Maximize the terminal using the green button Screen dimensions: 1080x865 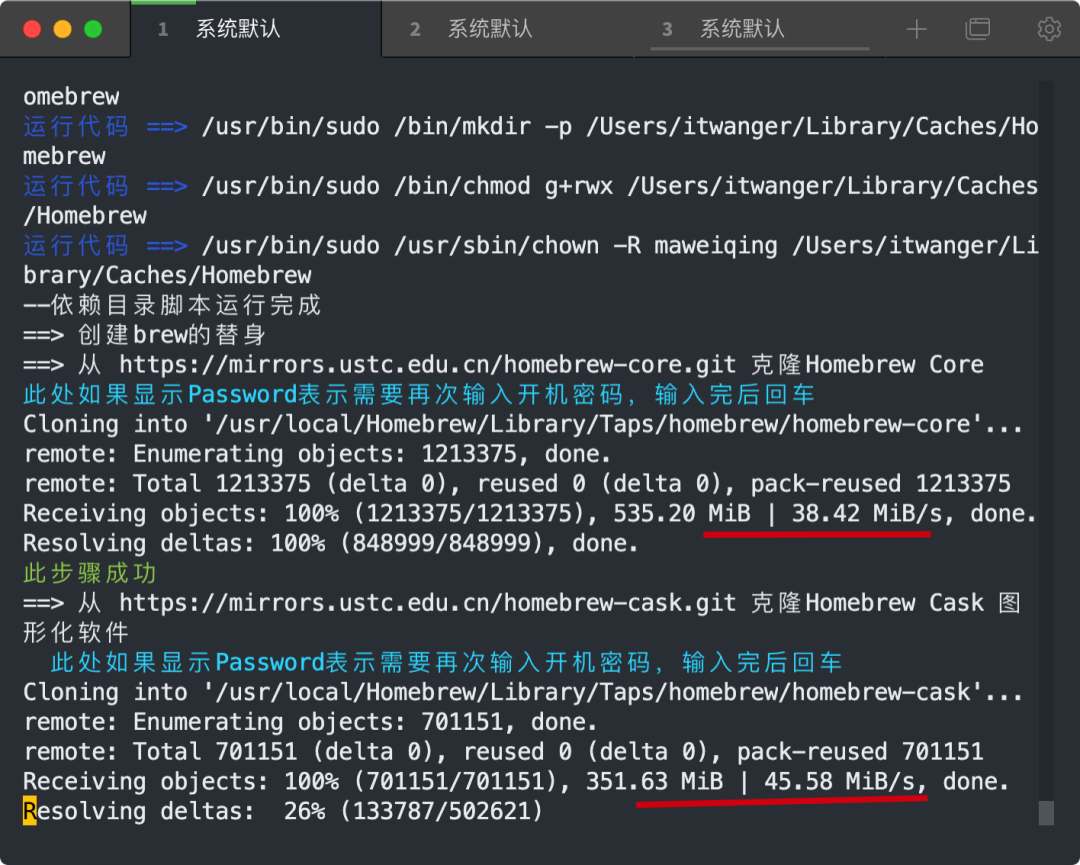coord(93,29)
